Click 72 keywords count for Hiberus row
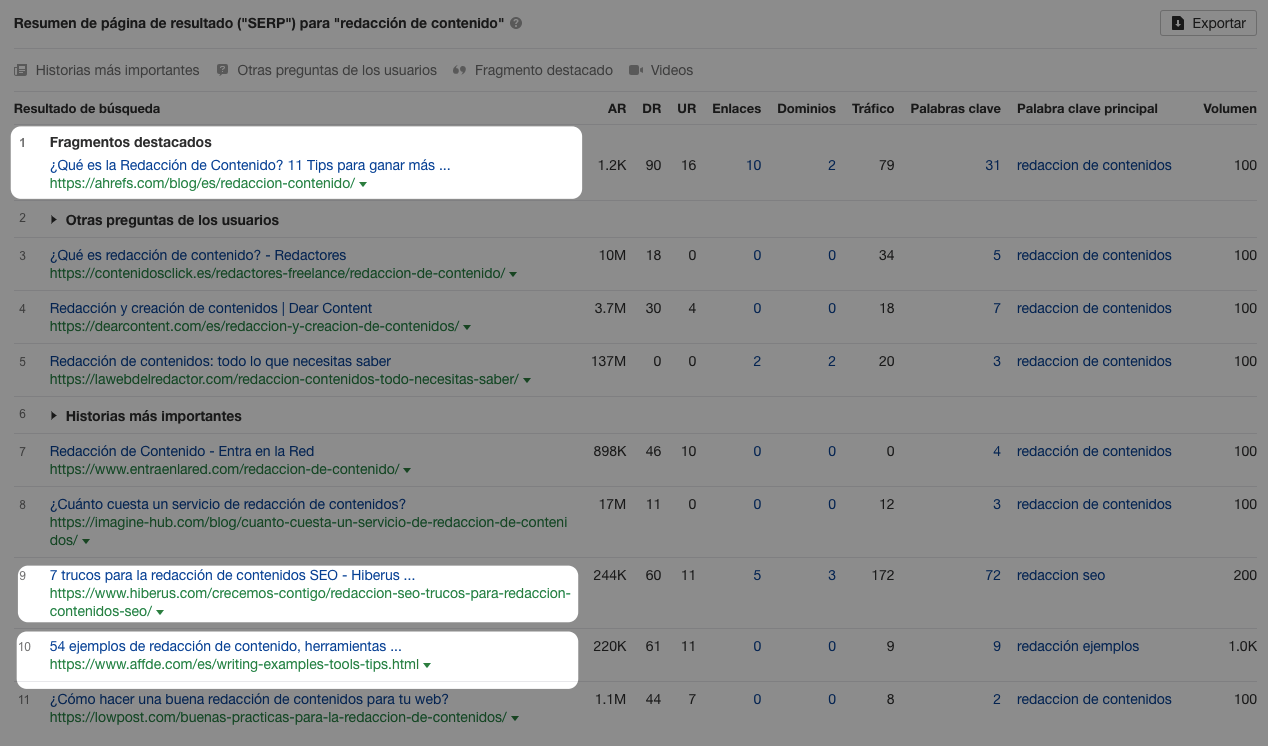This screenshot has width=1268, height=746. 992,576
